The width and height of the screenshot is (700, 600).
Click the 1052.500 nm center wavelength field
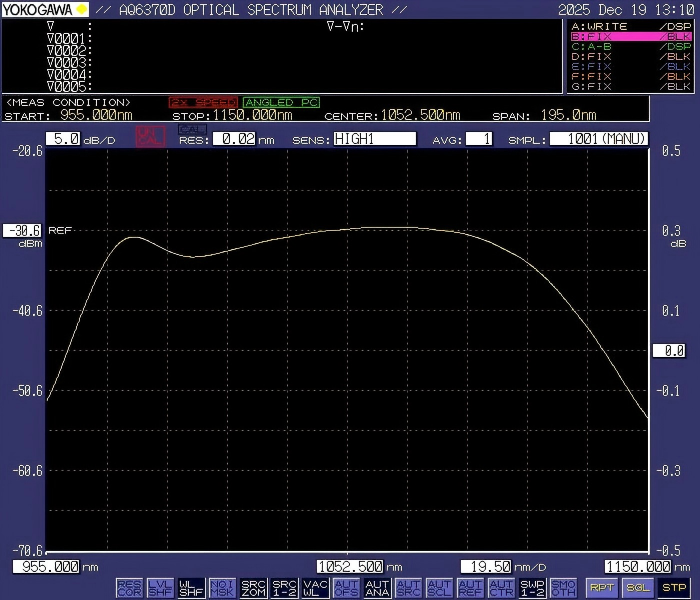tap(349, 566)
